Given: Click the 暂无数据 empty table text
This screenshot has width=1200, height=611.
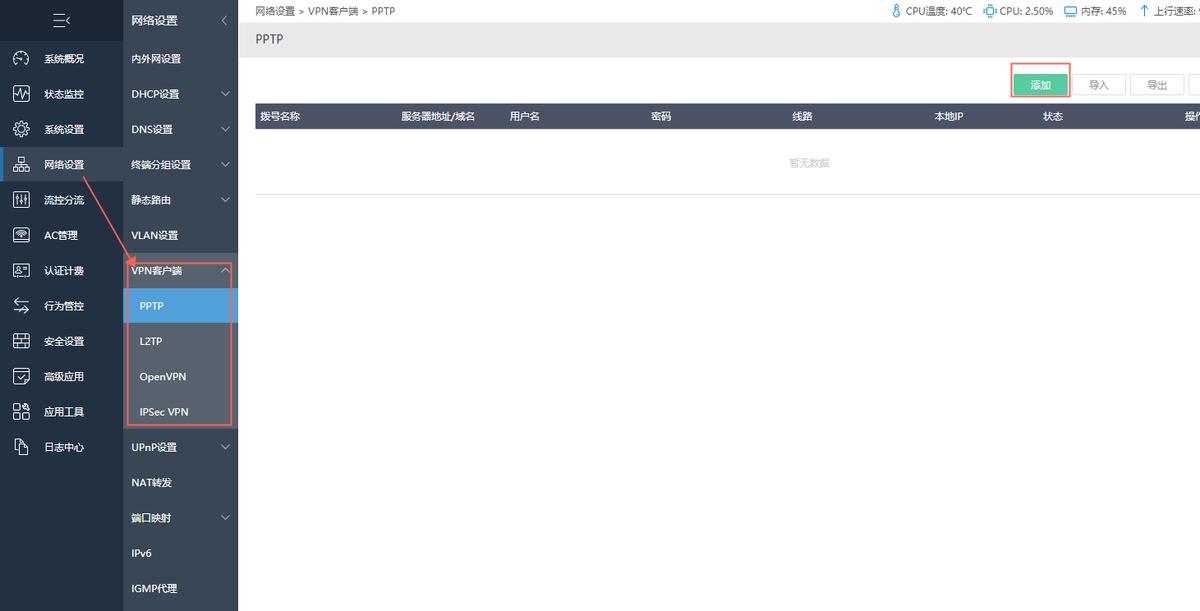Looking at the screenshot, I should [x=809, y=162].
